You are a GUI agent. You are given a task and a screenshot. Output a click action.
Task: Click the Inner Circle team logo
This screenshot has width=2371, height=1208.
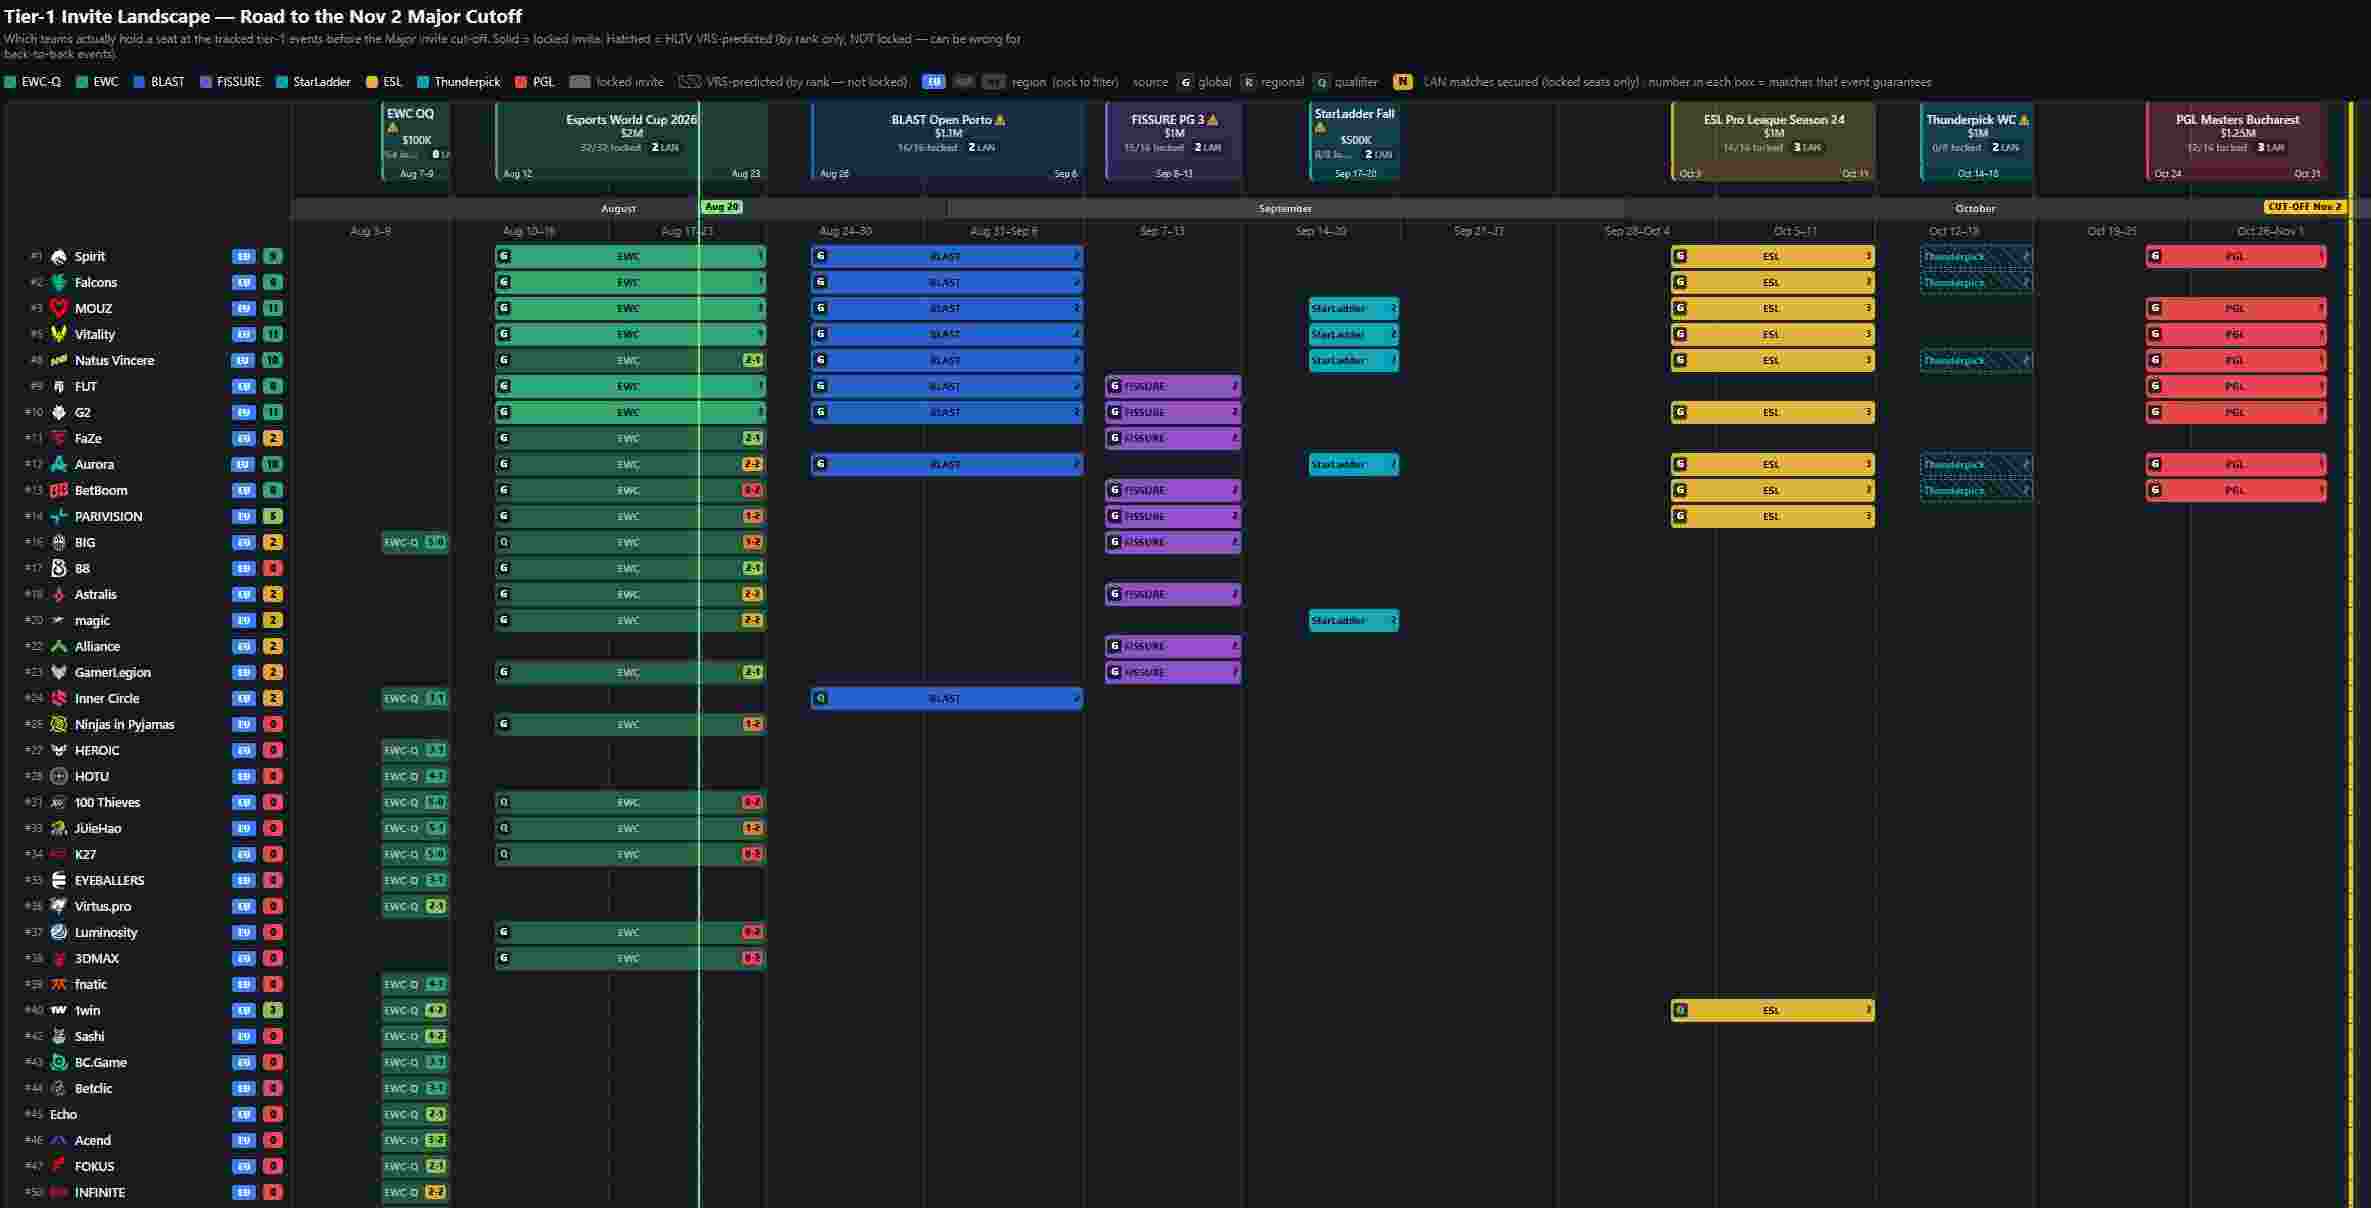[59, 699]
